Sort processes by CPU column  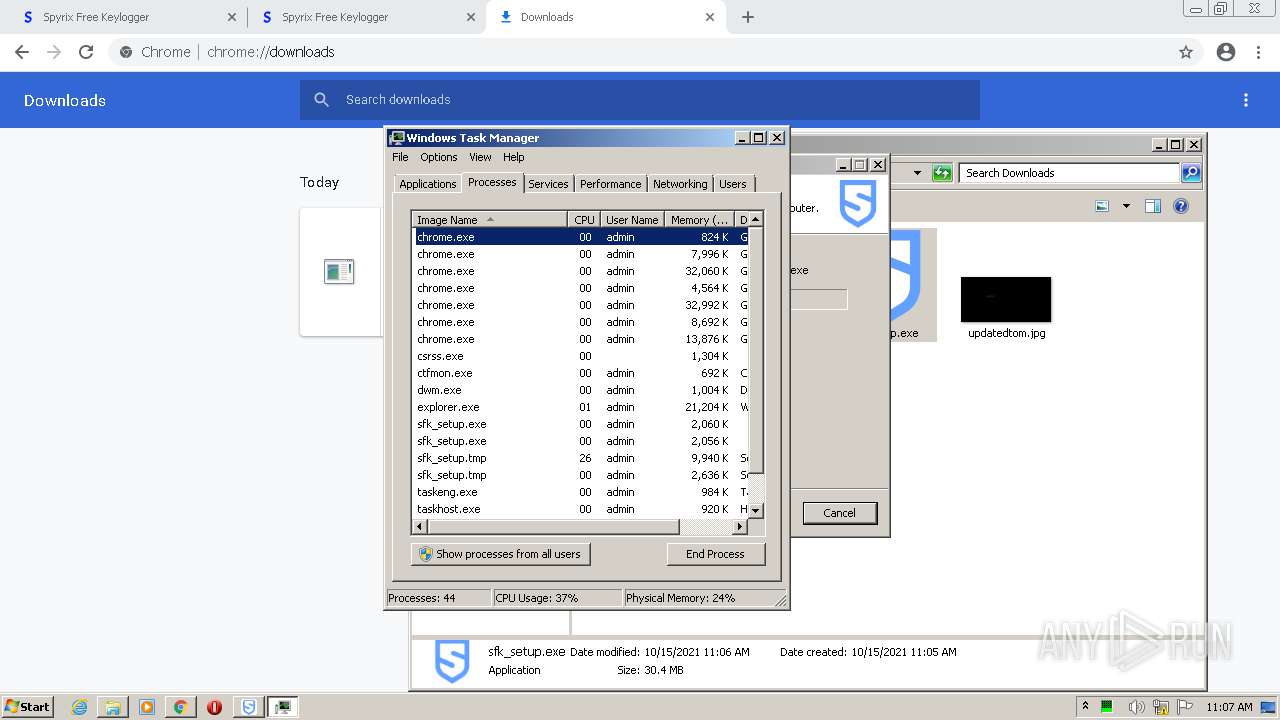pyautogui.click(x=584, y=219)
